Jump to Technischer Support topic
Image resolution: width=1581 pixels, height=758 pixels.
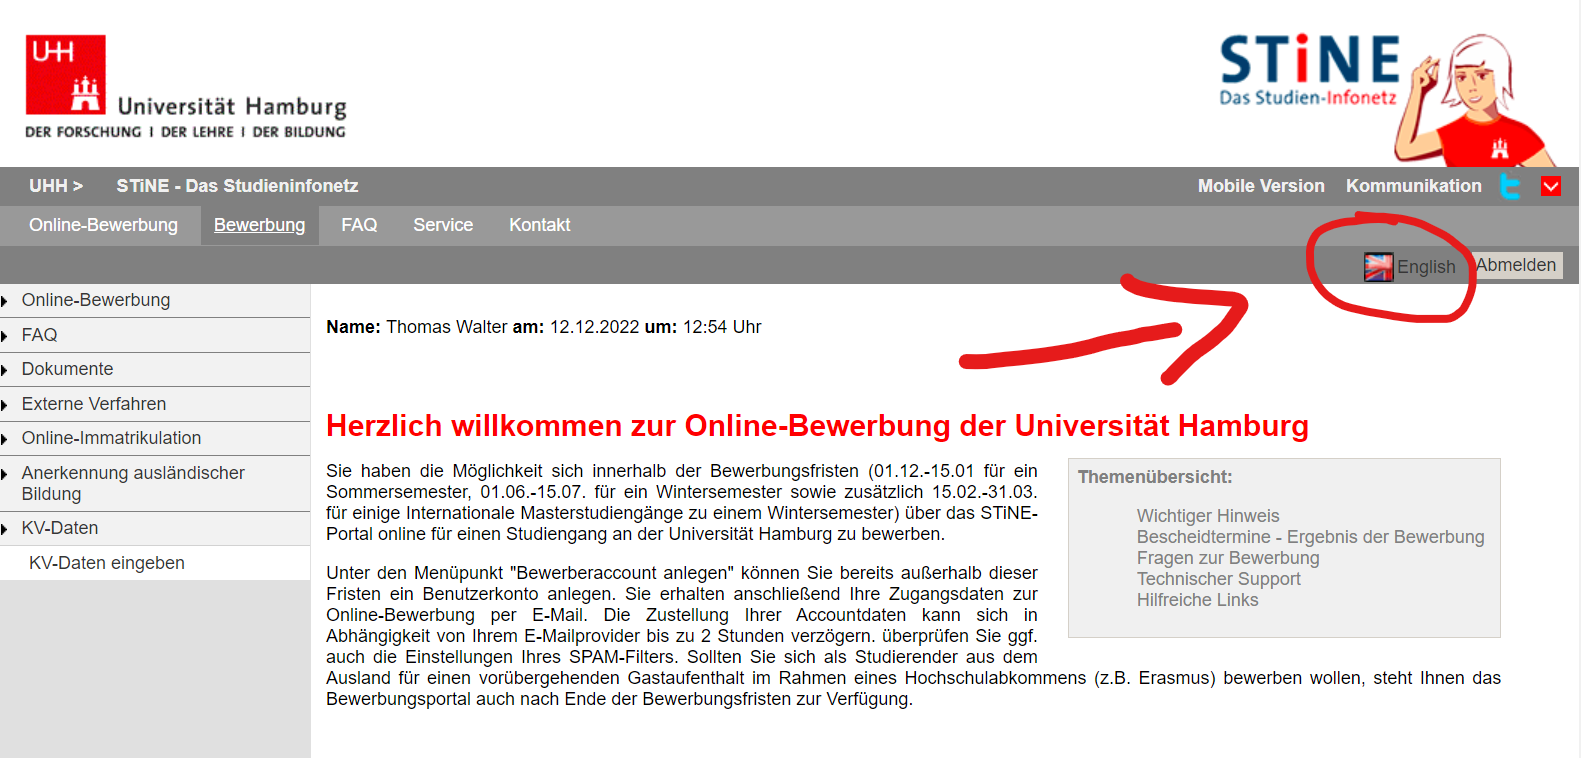pyautogui.click(x=1218, y=579)
